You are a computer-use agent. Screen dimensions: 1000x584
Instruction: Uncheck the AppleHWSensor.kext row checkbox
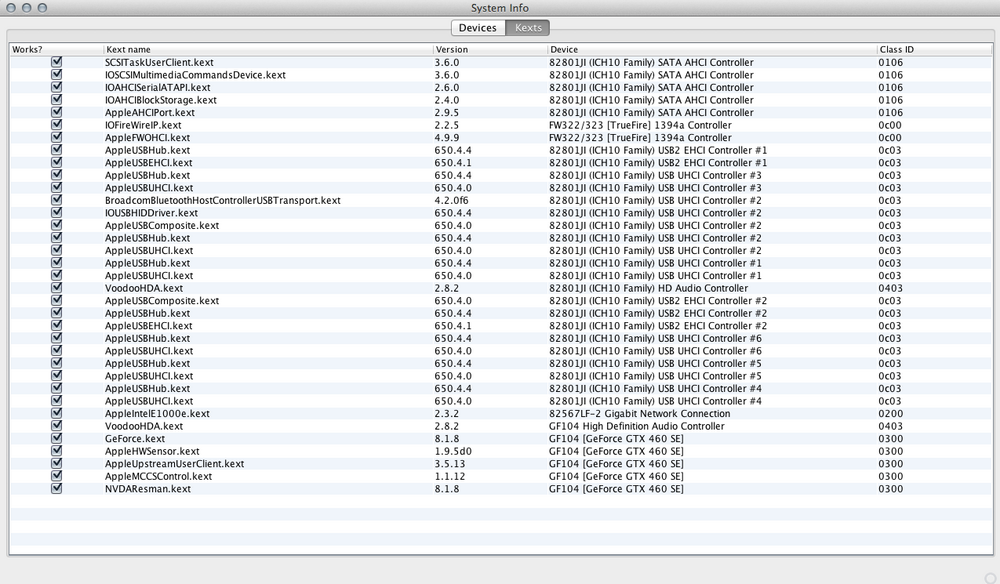click(57, 451)
